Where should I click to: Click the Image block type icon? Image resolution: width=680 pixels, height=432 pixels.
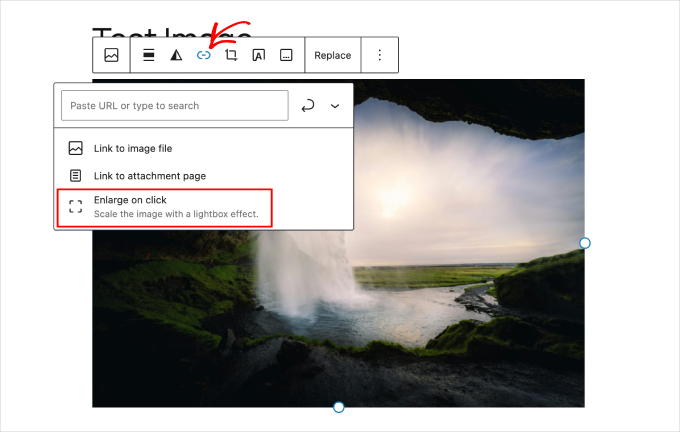tap(111, 56)
